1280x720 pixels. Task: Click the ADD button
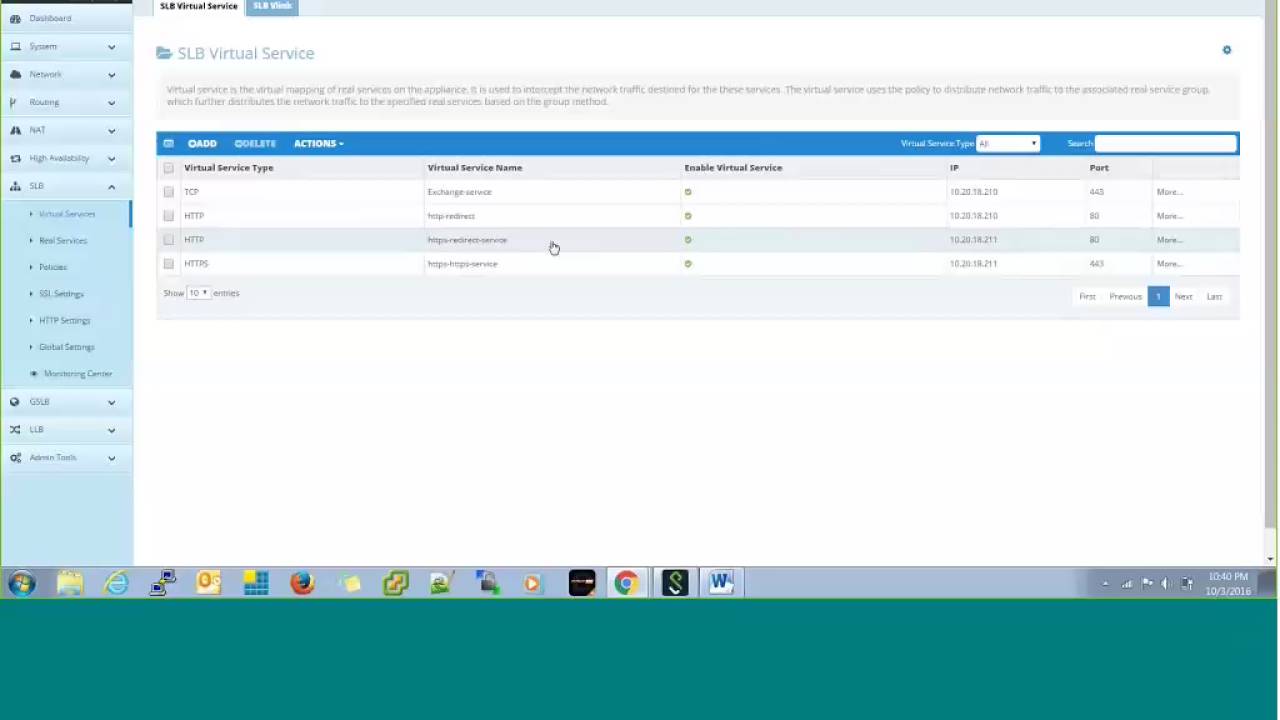click(202, 143)
